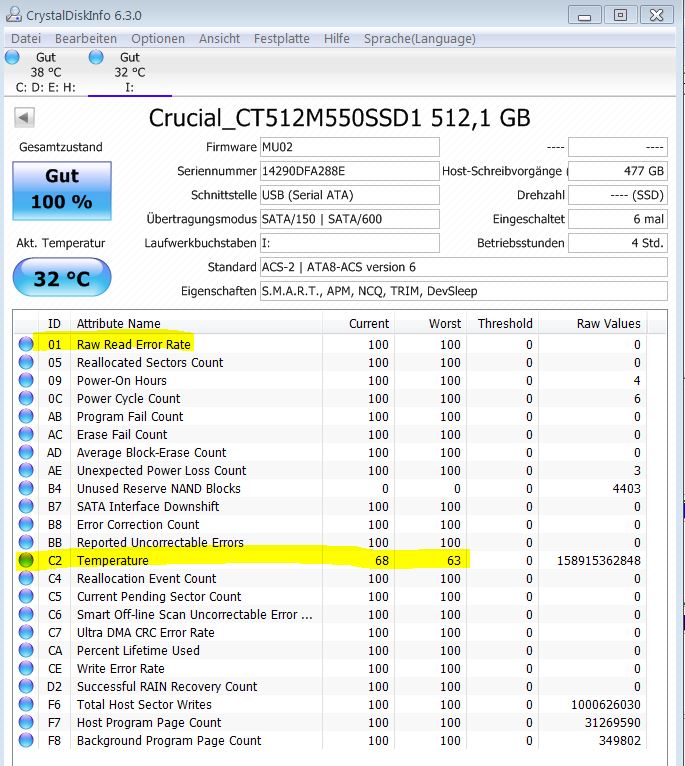Viewport: 685px width, 766px height.
Task: Click status orb for Background Program Page Count
Action: (x=26, y=741)
